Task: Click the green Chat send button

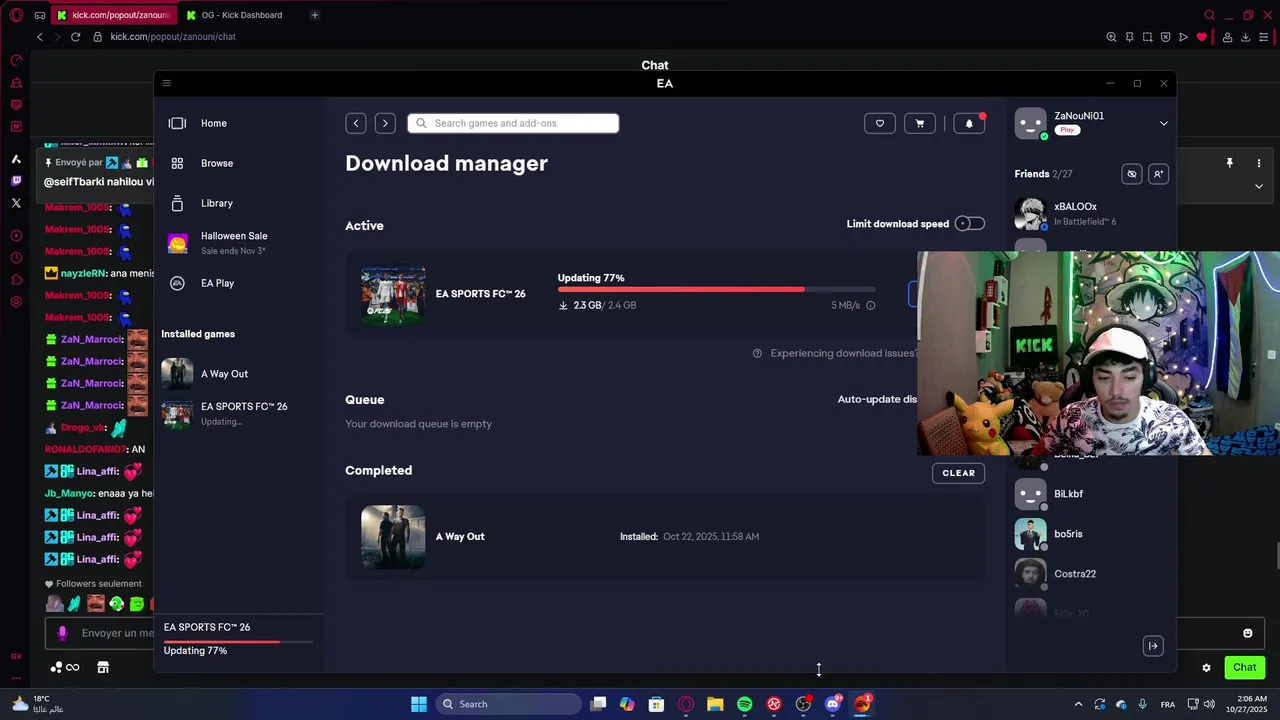Action: (1245, 667)
